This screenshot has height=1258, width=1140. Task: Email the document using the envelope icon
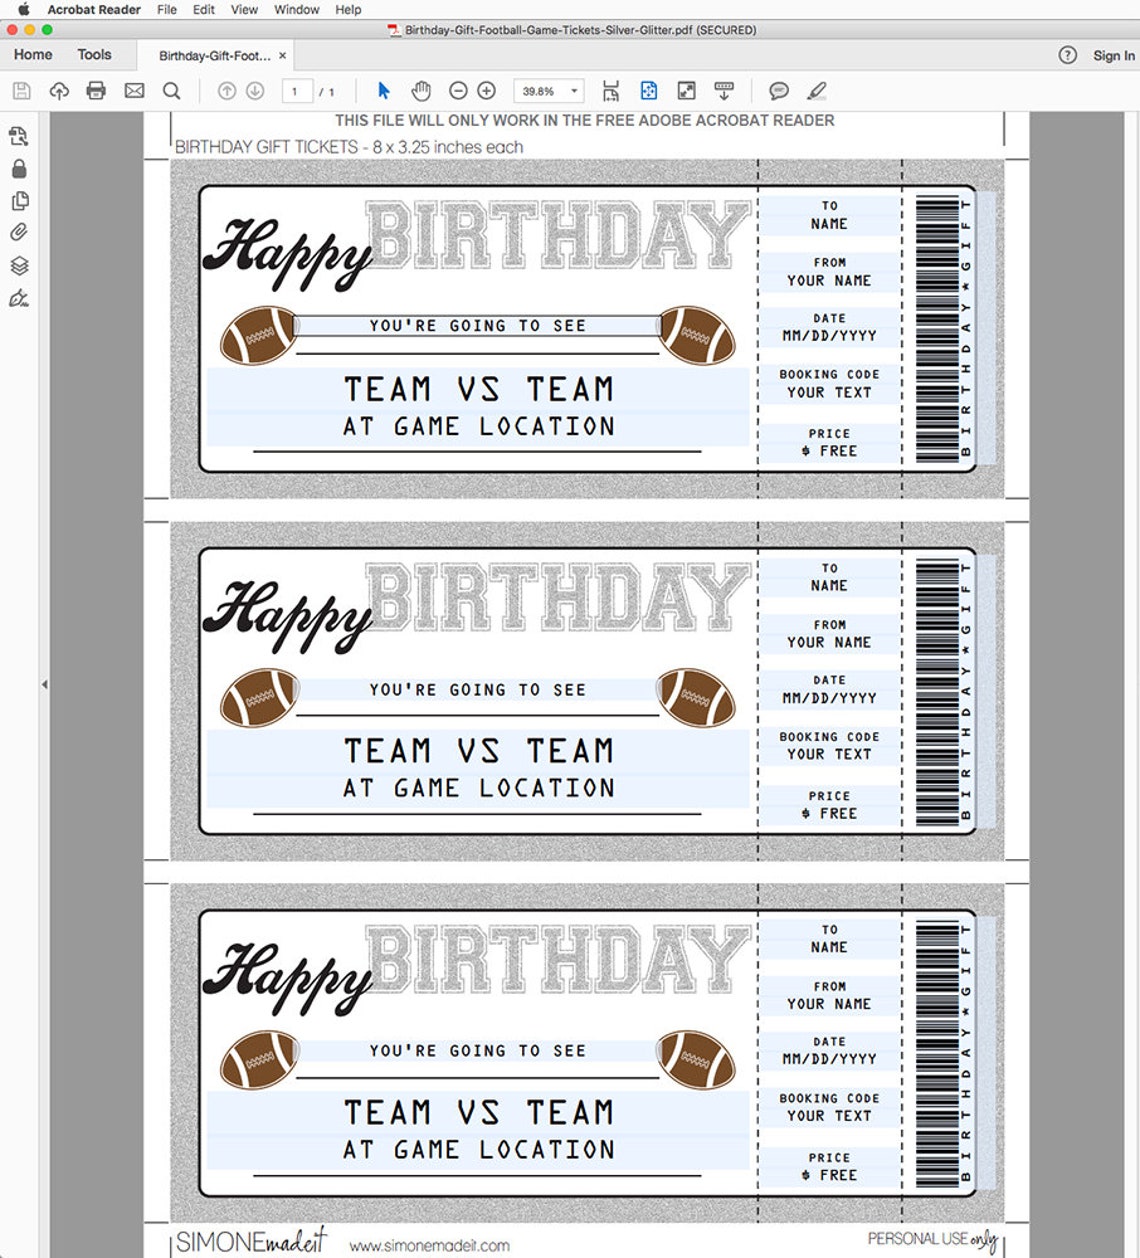click(x=134, y=90)
